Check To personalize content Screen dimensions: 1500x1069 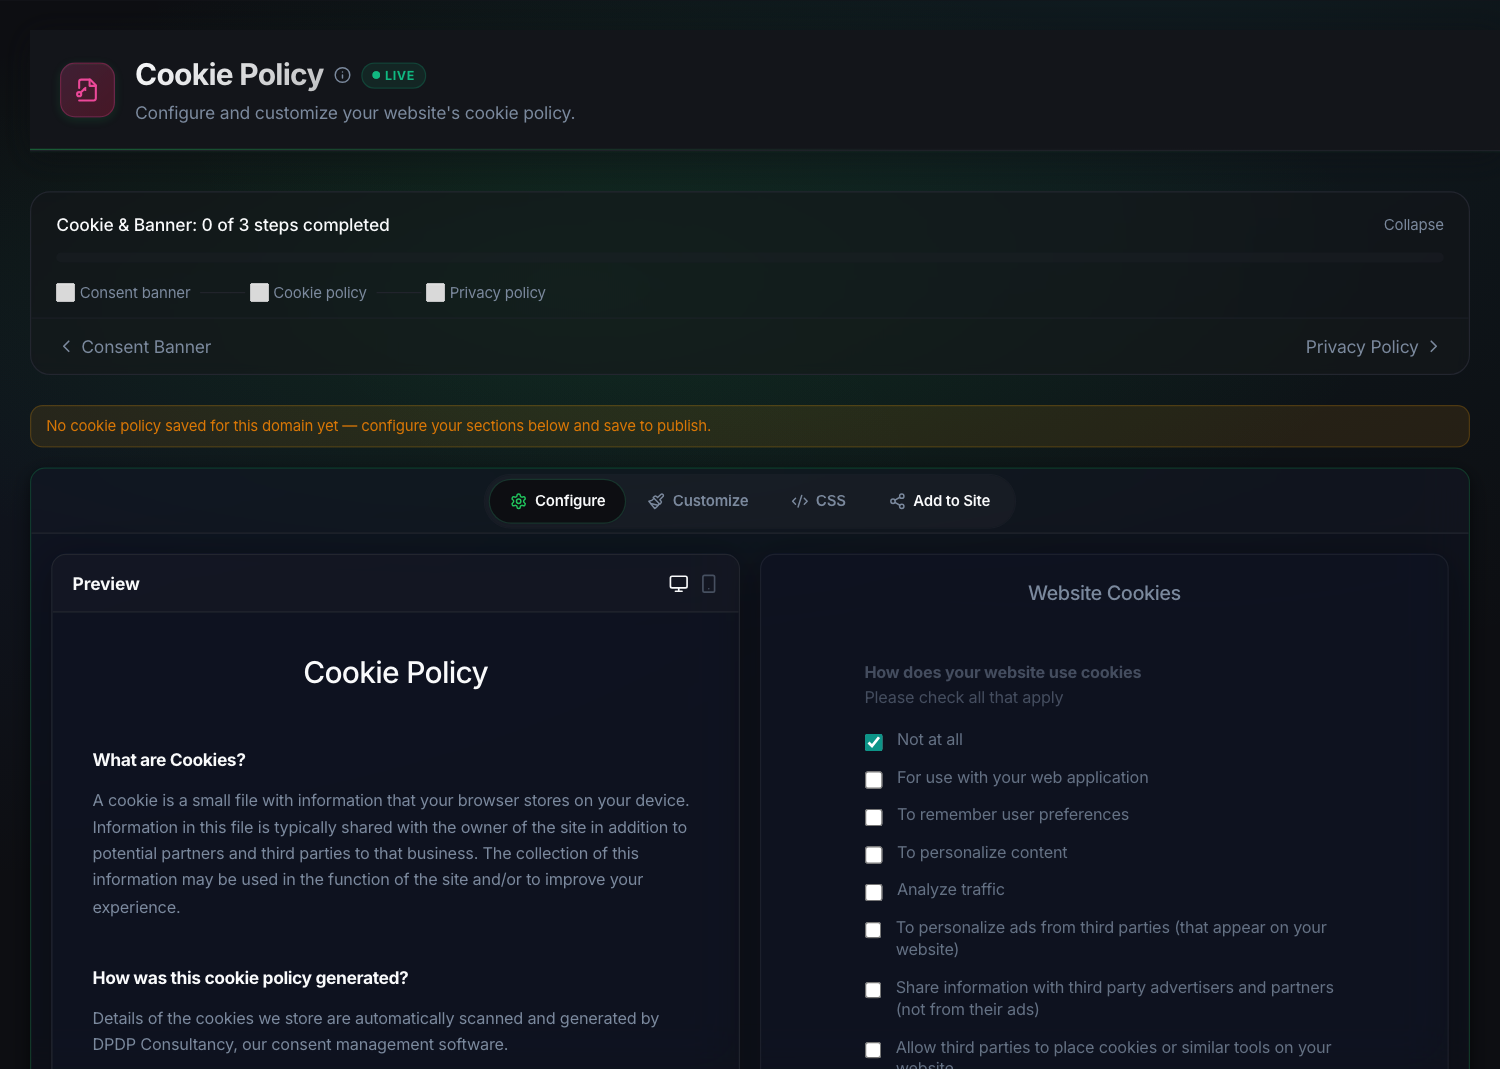[874, 855]
